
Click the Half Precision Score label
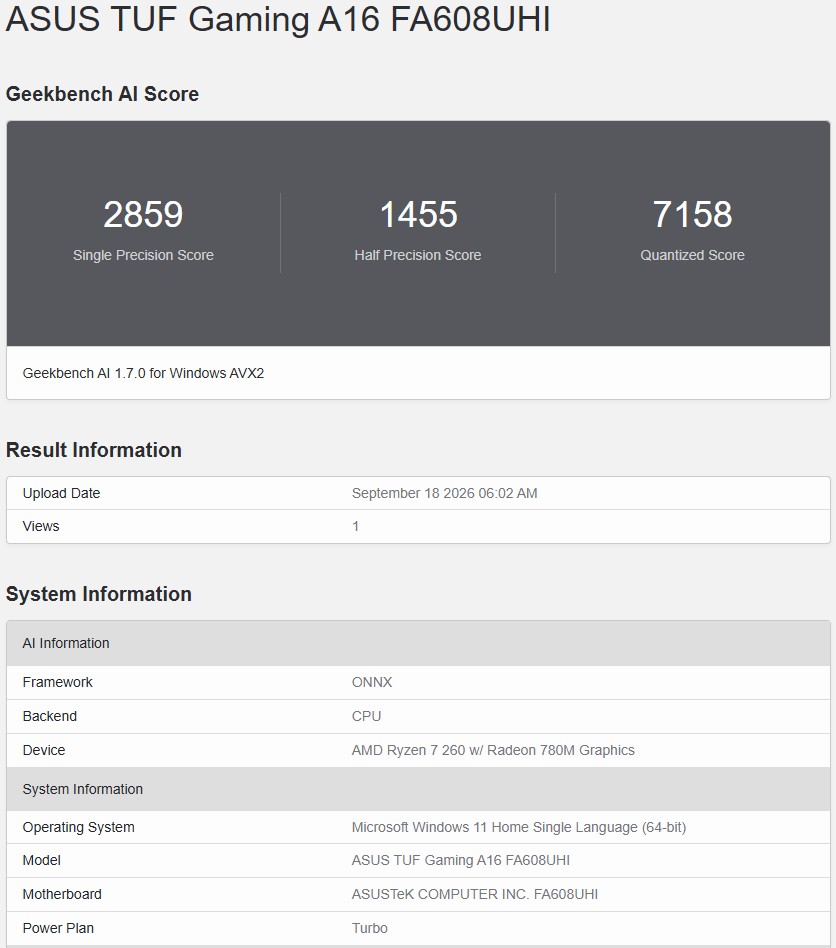click(418, 255)
